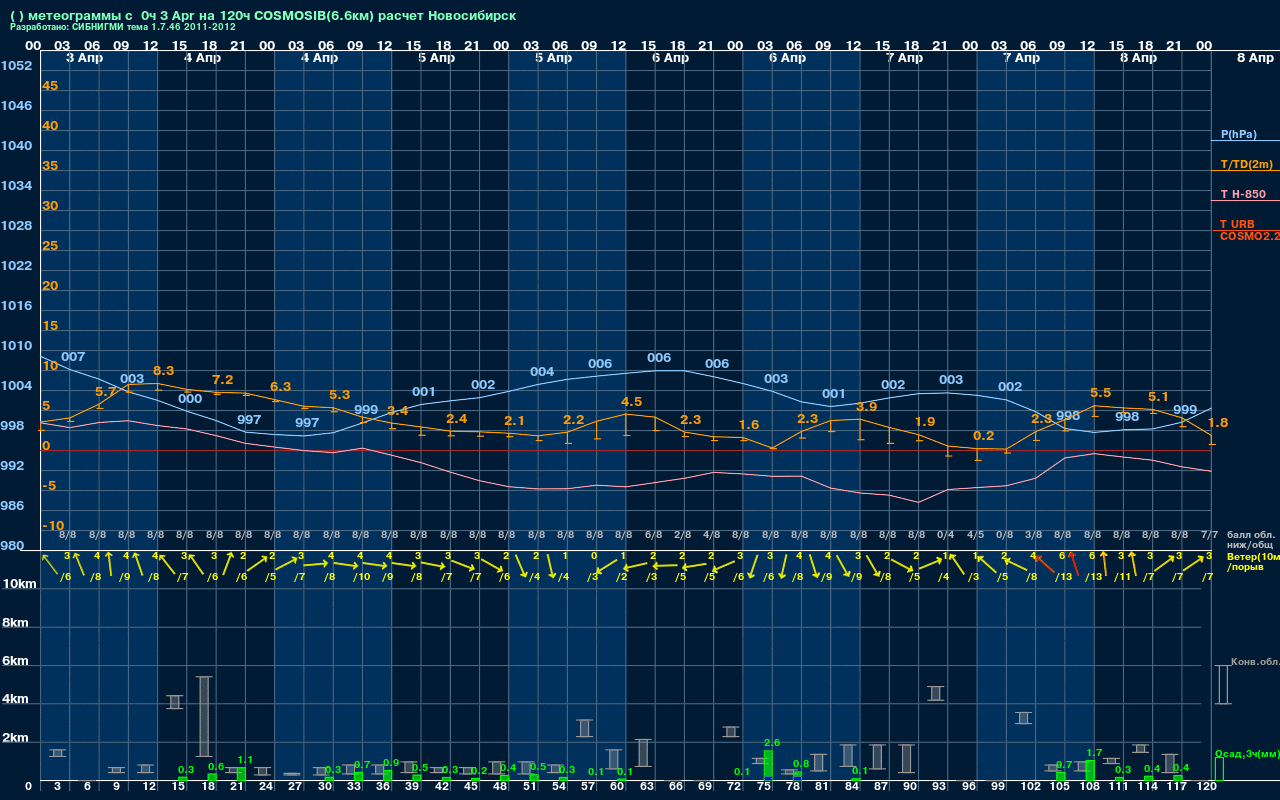The width and height of the screenshot is (1280, 800).
Task: Click the 2/8 cloud cover value
Action: click(x=683, y=535)
